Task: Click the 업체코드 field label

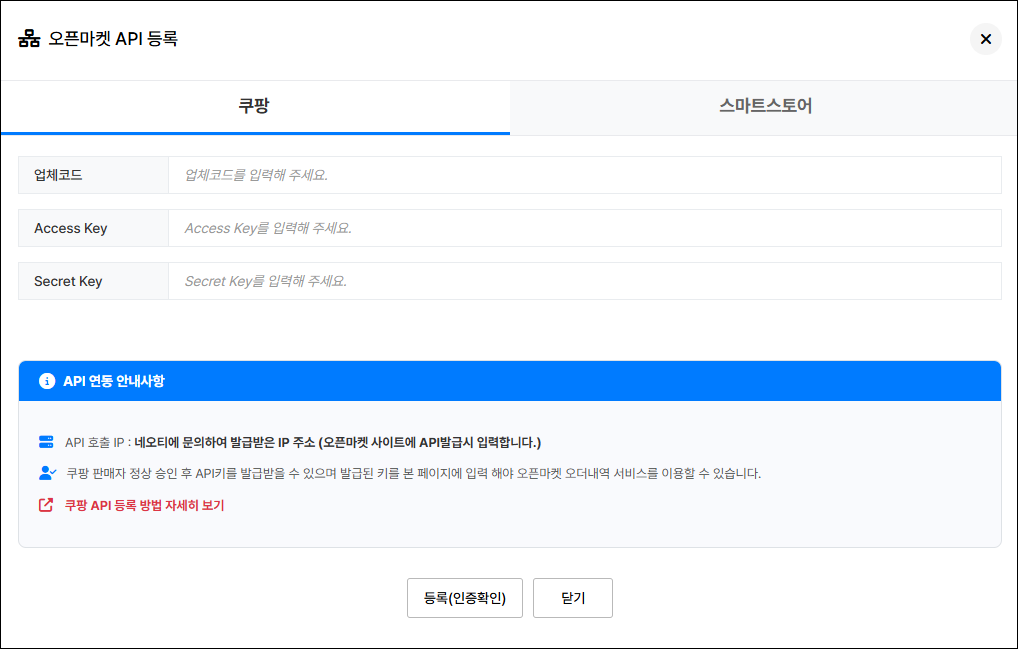Action: (x=58, y=175)
